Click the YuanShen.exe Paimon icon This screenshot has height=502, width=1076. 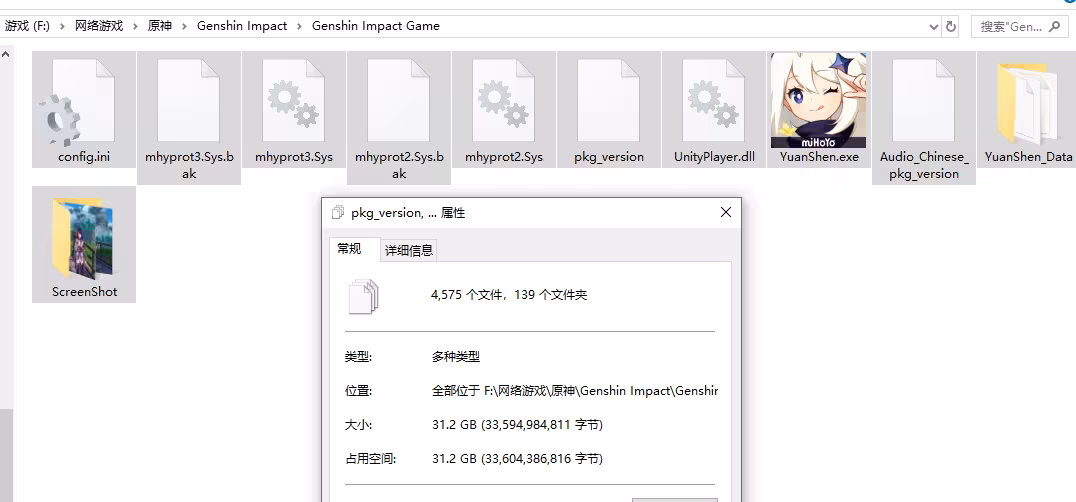point(819,100)
